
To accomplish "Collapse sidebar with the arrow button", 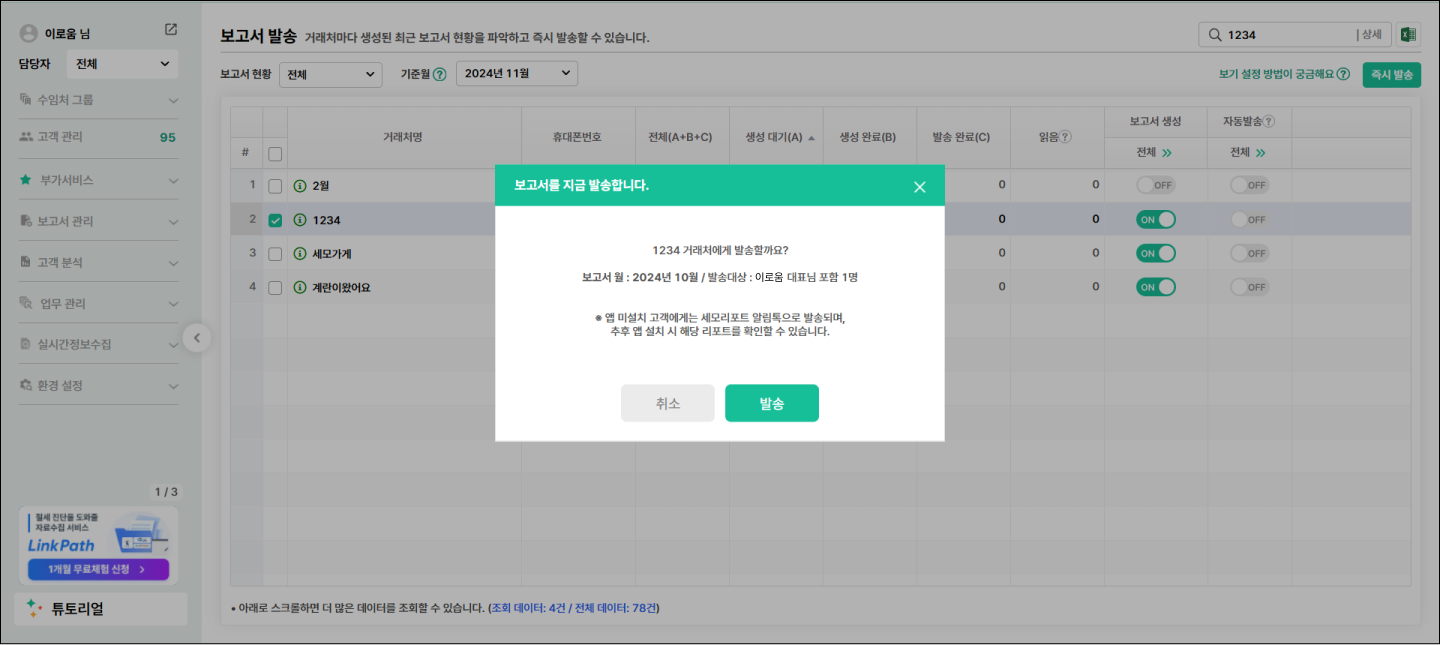I will click(x=197, y=338).
